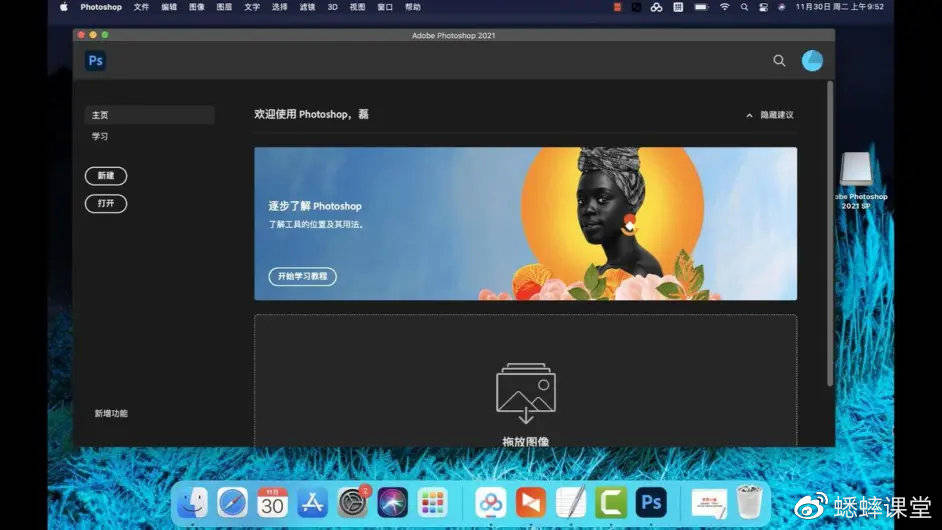Screen dimensions: 942x530
Task: Open Launchpad from the dock
Action: (x=432, y=502)
